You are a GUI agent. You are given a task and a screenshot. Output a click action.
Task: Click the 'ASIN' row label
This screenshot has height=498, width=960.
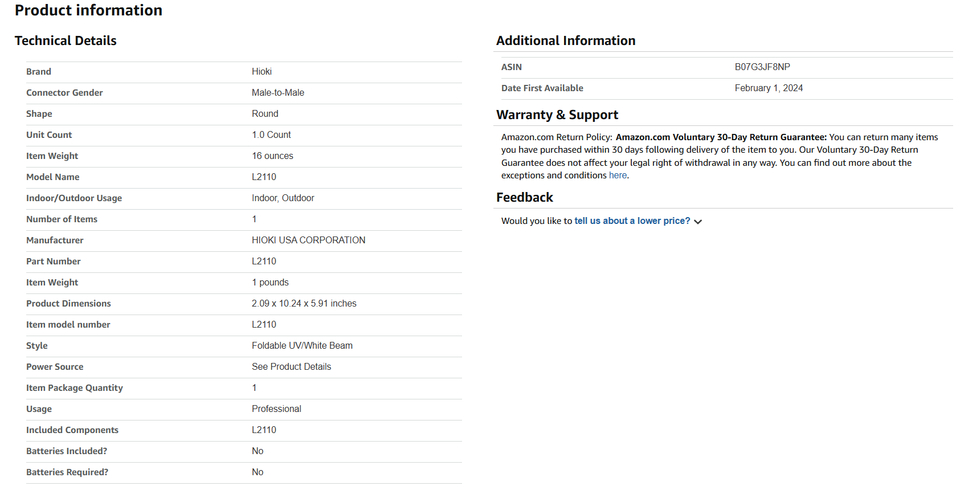coord(511,67)
